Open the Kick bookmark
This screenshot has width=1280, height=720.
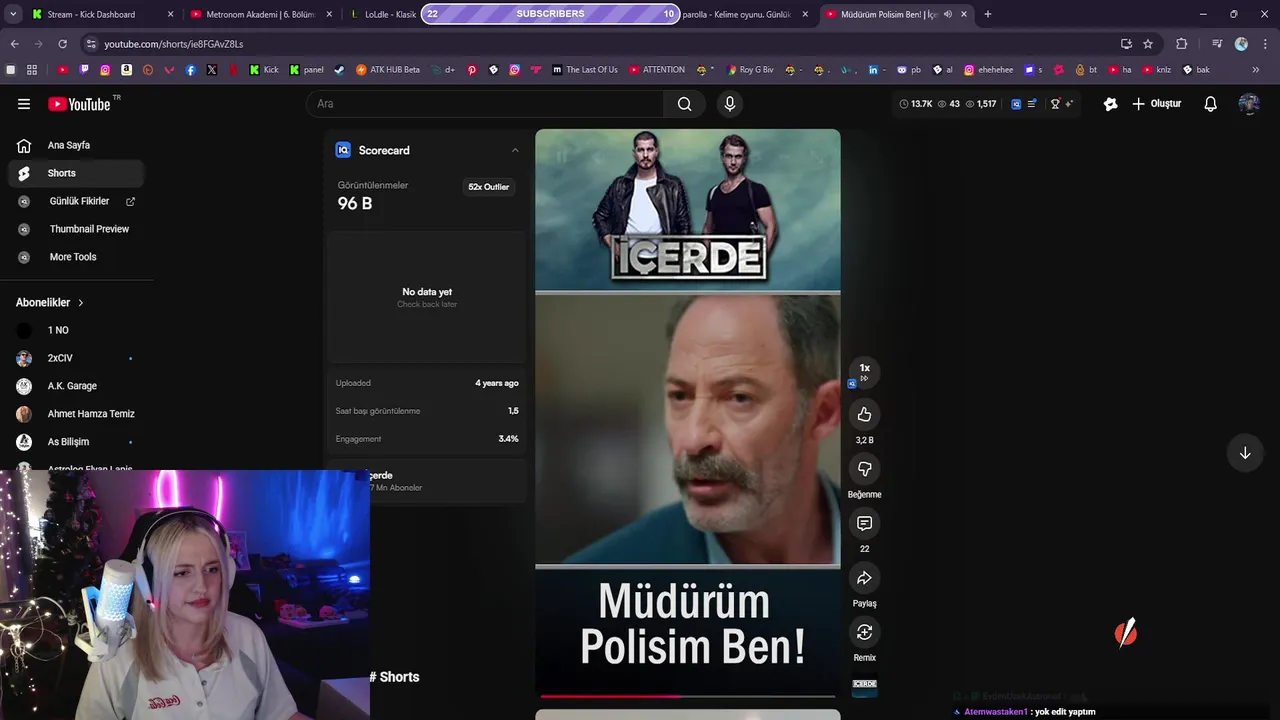264,70
